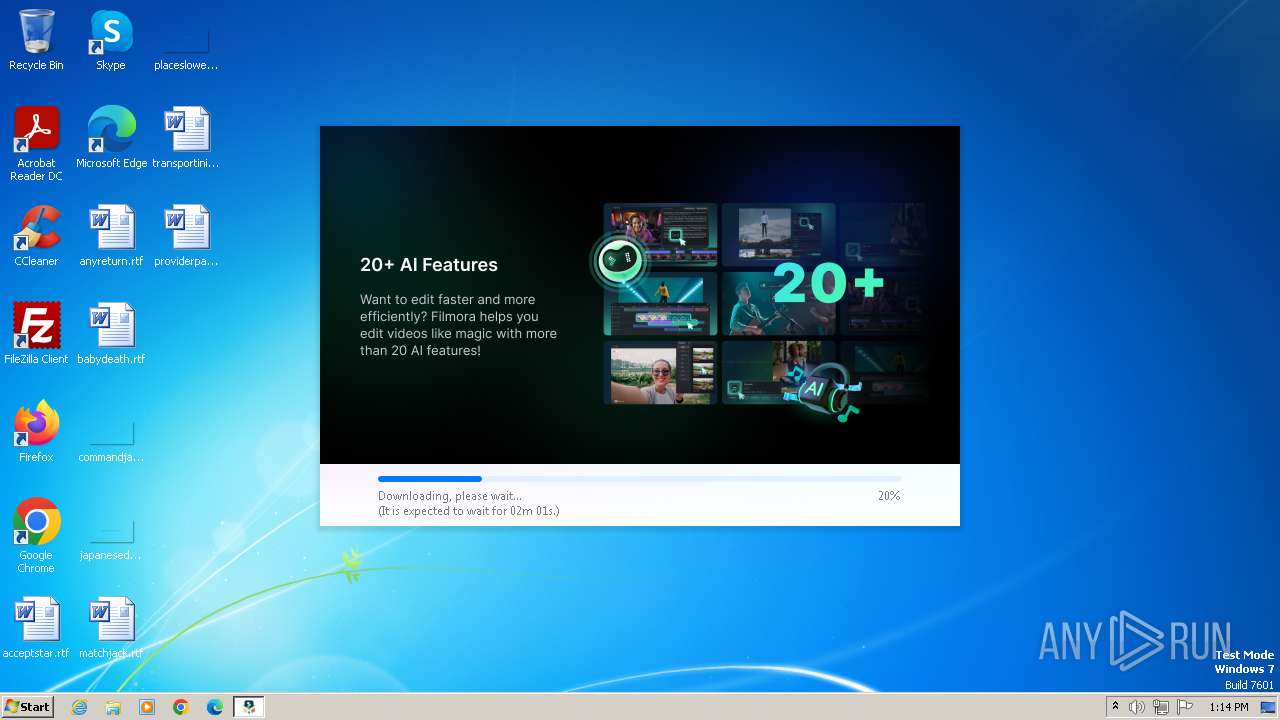
Task: Launch CCleaner from the desktop
Action: 36,236
